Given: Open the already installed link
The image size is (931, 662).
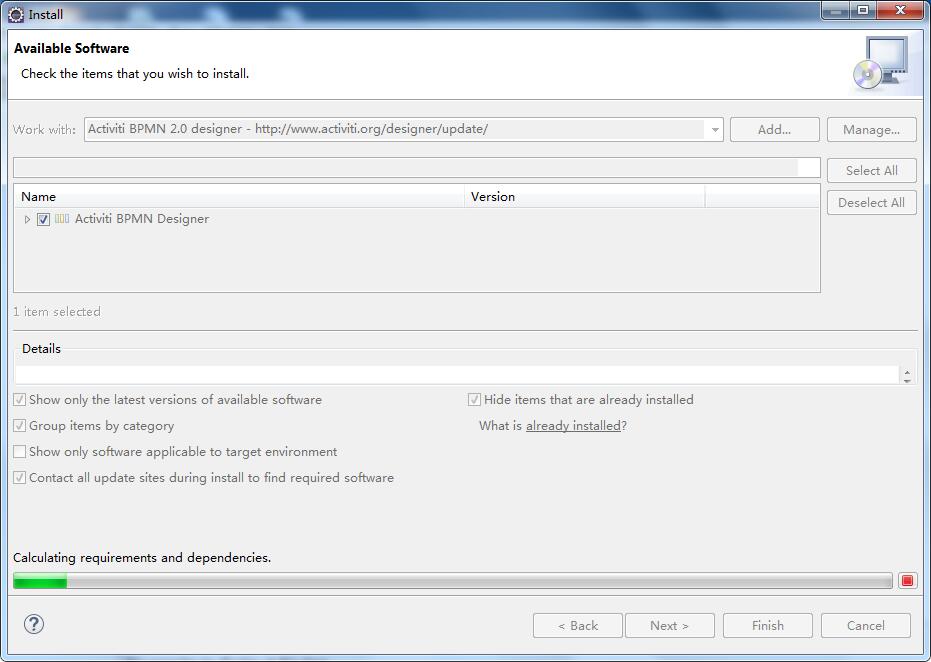Looking at the screenshot, I should tap(573, 426).
